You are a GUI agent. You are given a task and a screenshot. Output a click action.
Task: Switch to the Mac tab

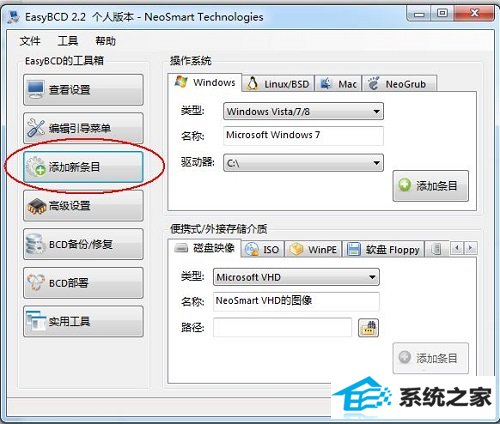pyautogui.click(x=338, y=84)
